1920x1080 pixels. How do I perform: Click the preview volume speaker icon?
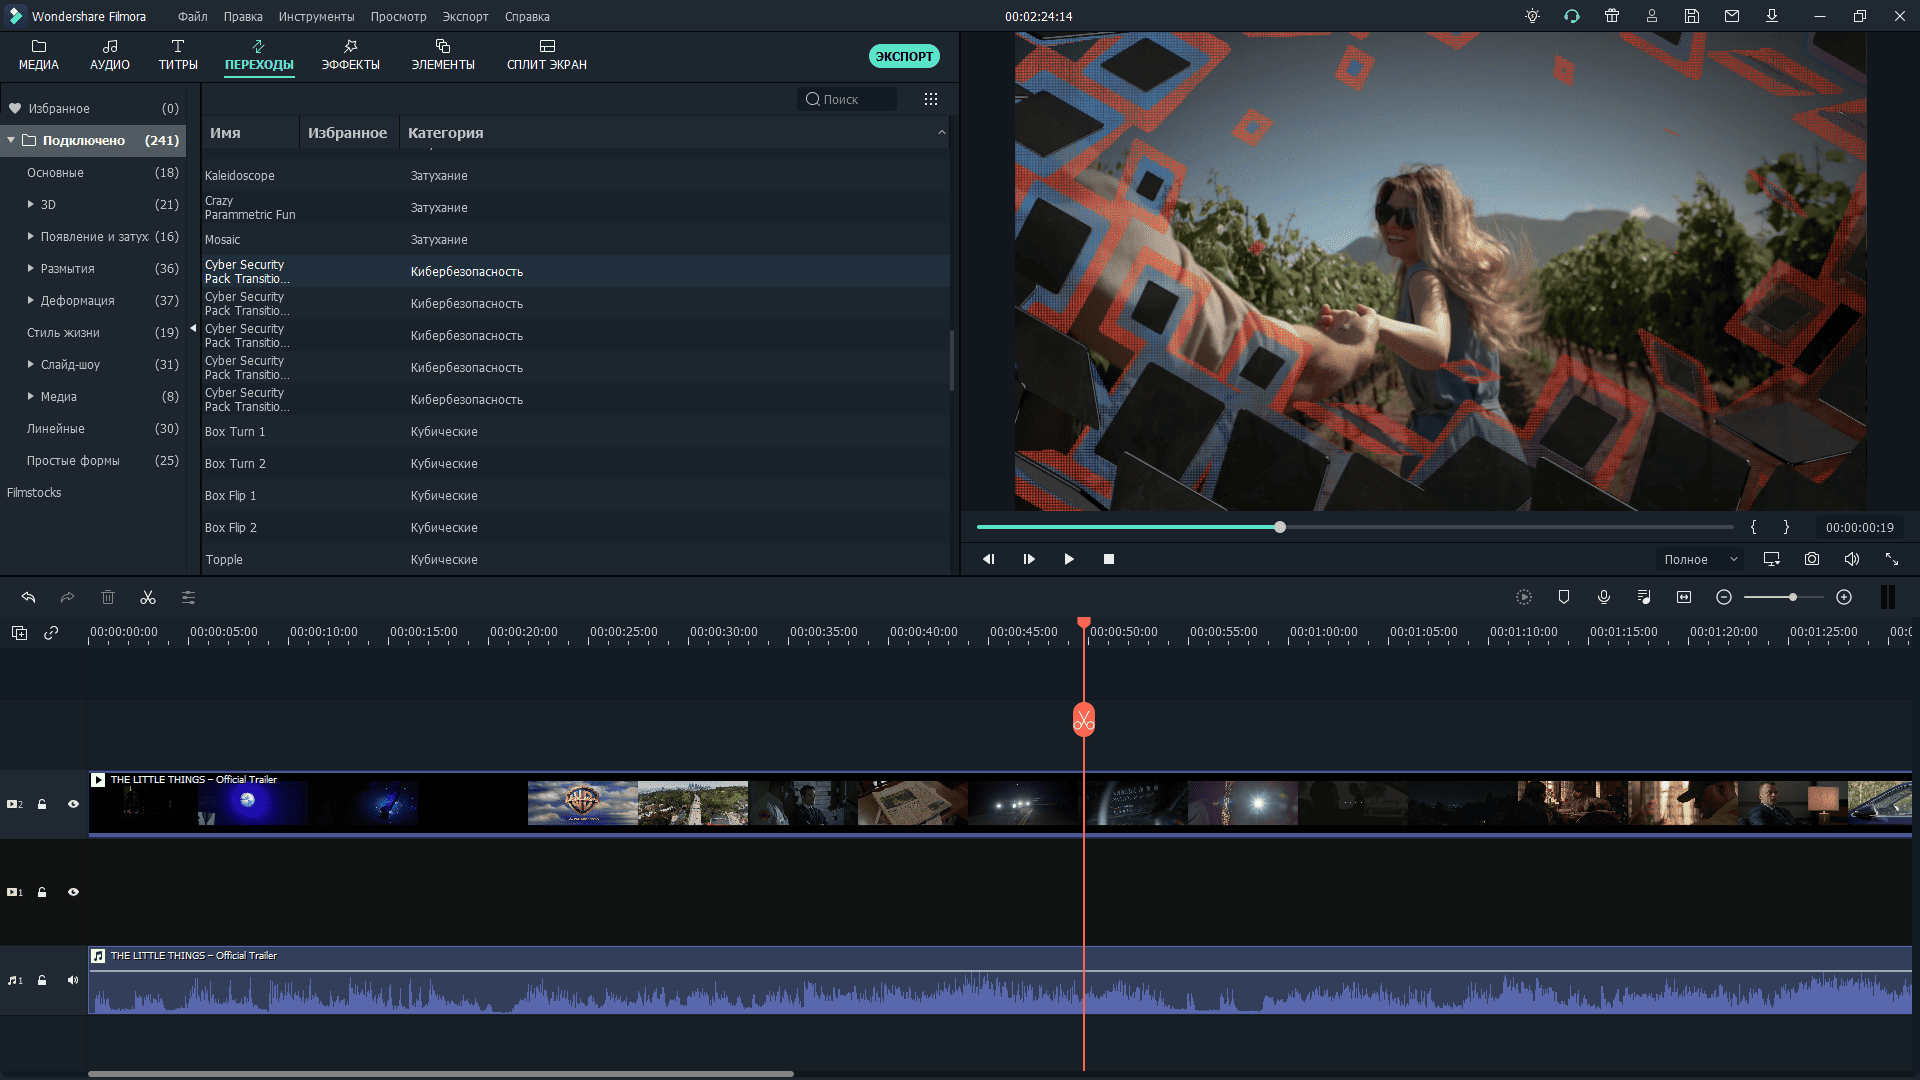point(1852,559)
